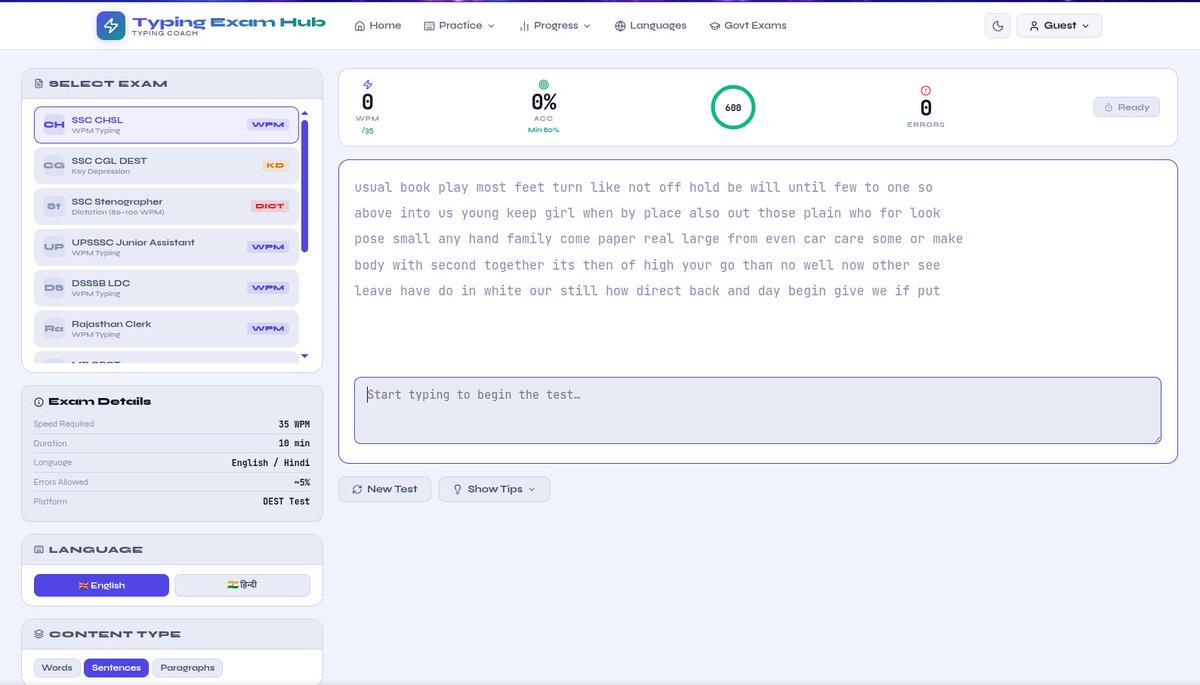1200x685 pixels.
Task: Open the Progress menu
Action: coord(554,26)
